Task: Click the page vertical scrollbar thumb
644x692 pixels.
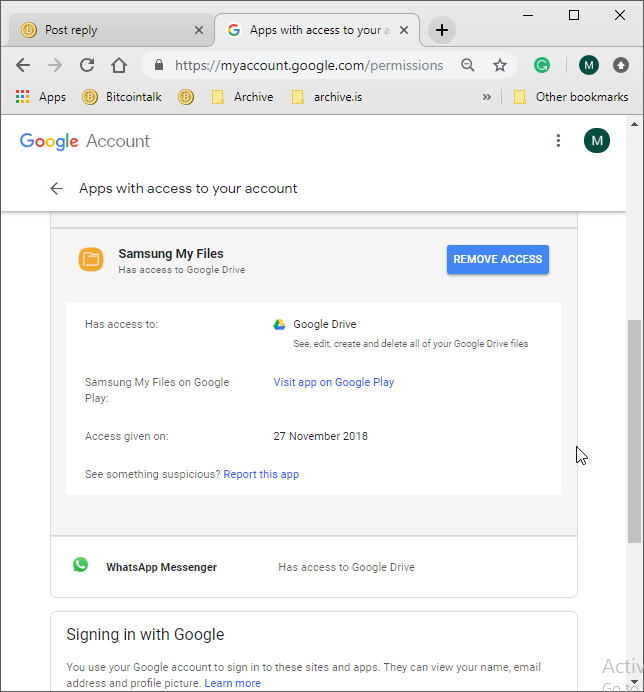Action: click(635, 431)
